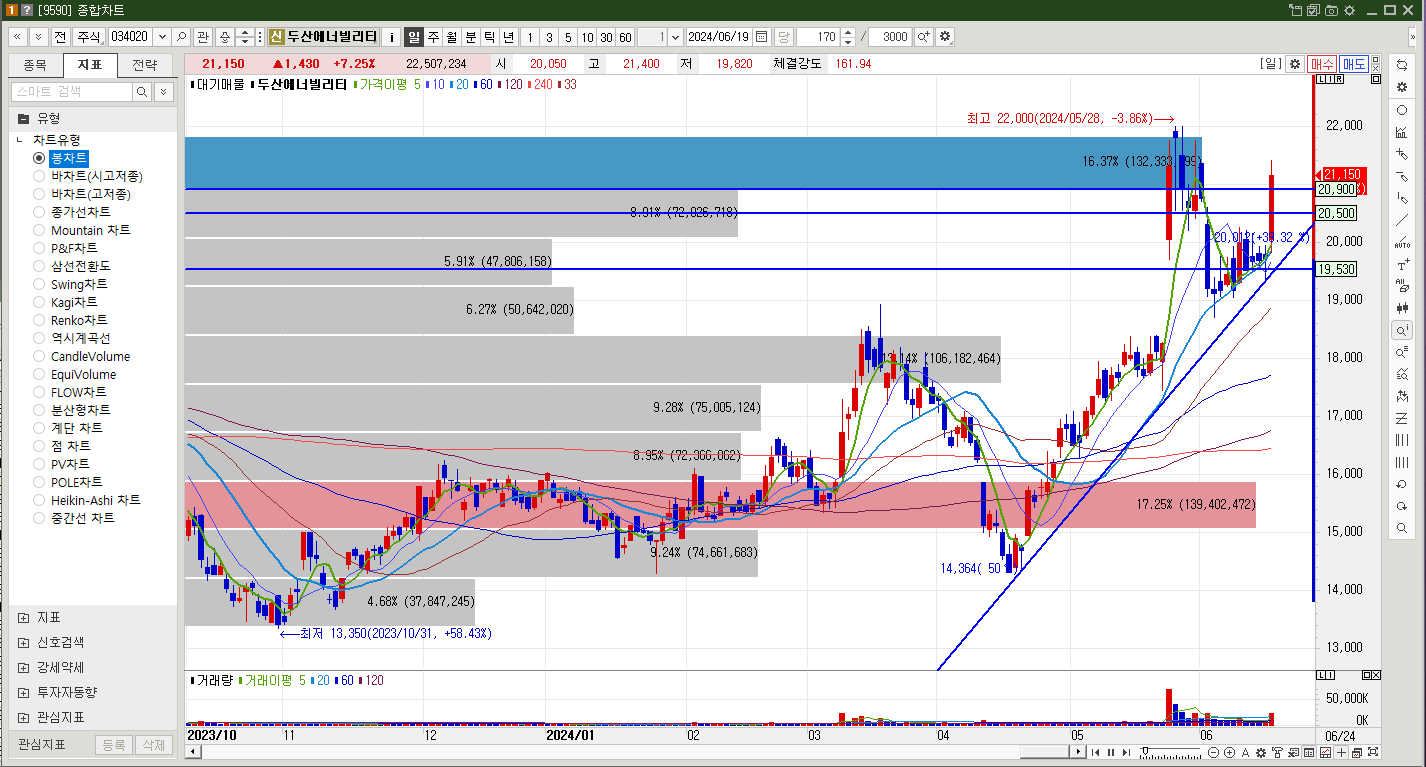Select the 분 minute period button
The width and height of the screenshot is (1426, 767).
click(470, 36)
